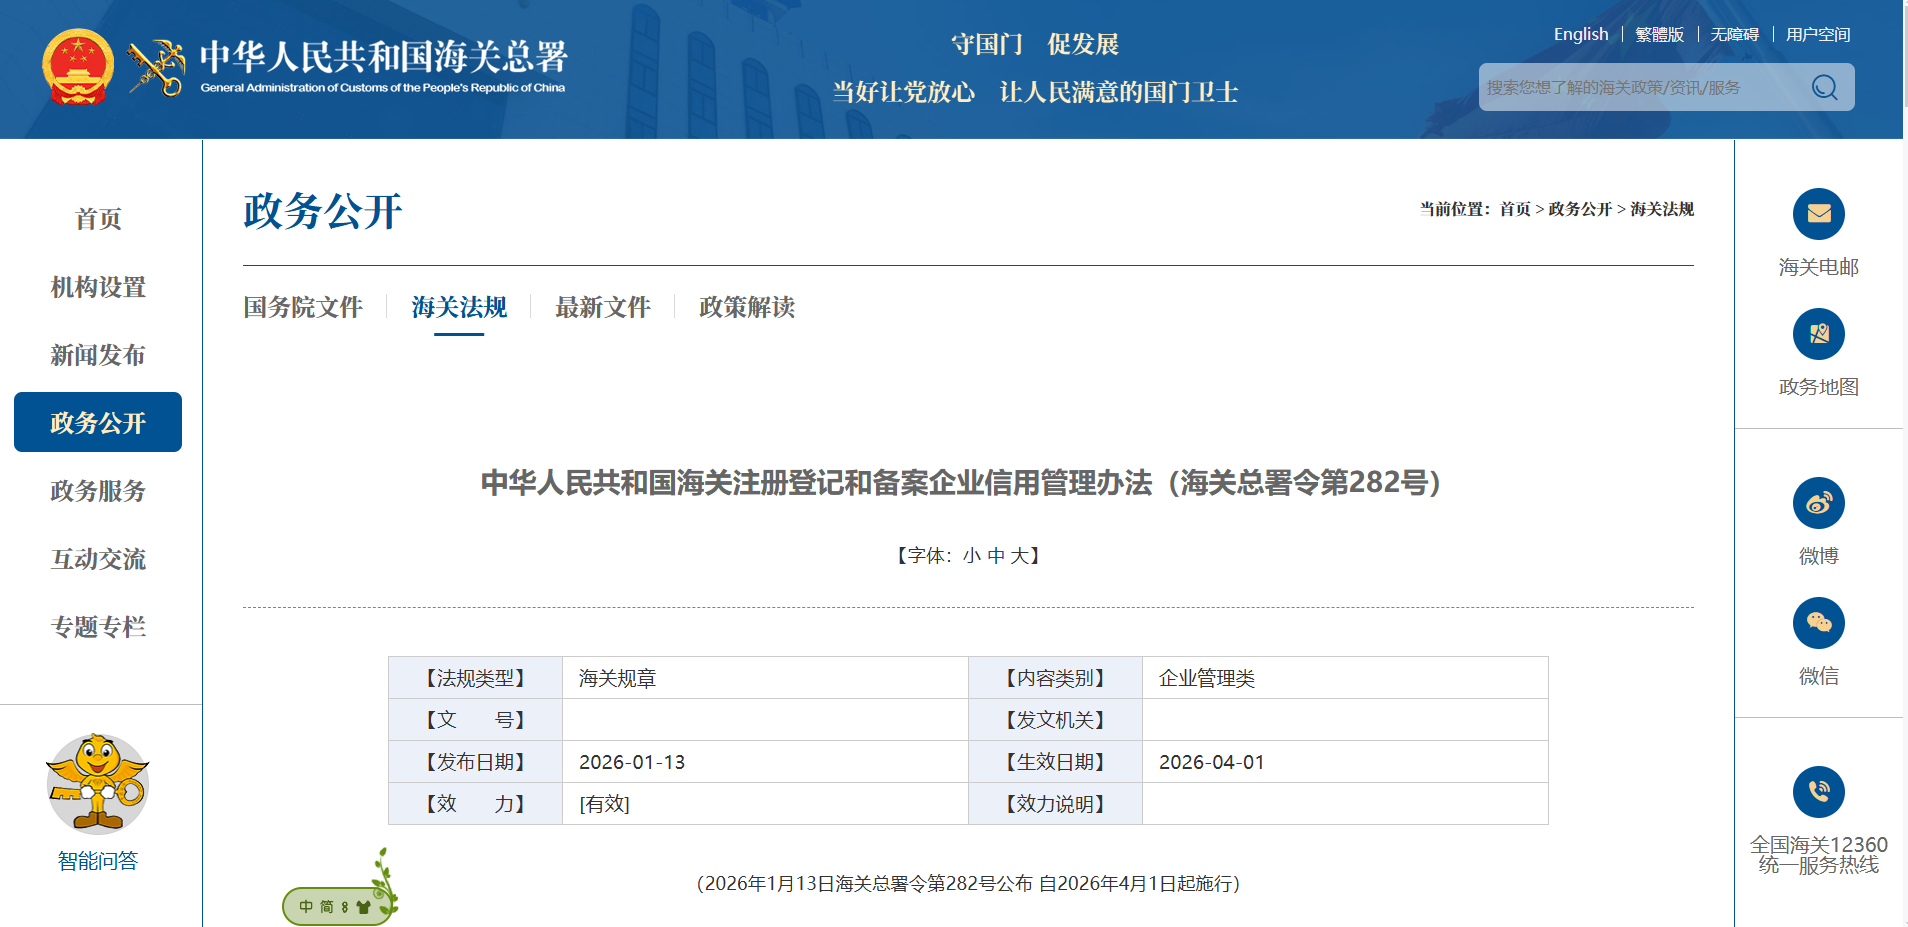This screenshot has height=927, width=1908.
Task: Open the 政策解读 tab
Action: coord(746,307)
